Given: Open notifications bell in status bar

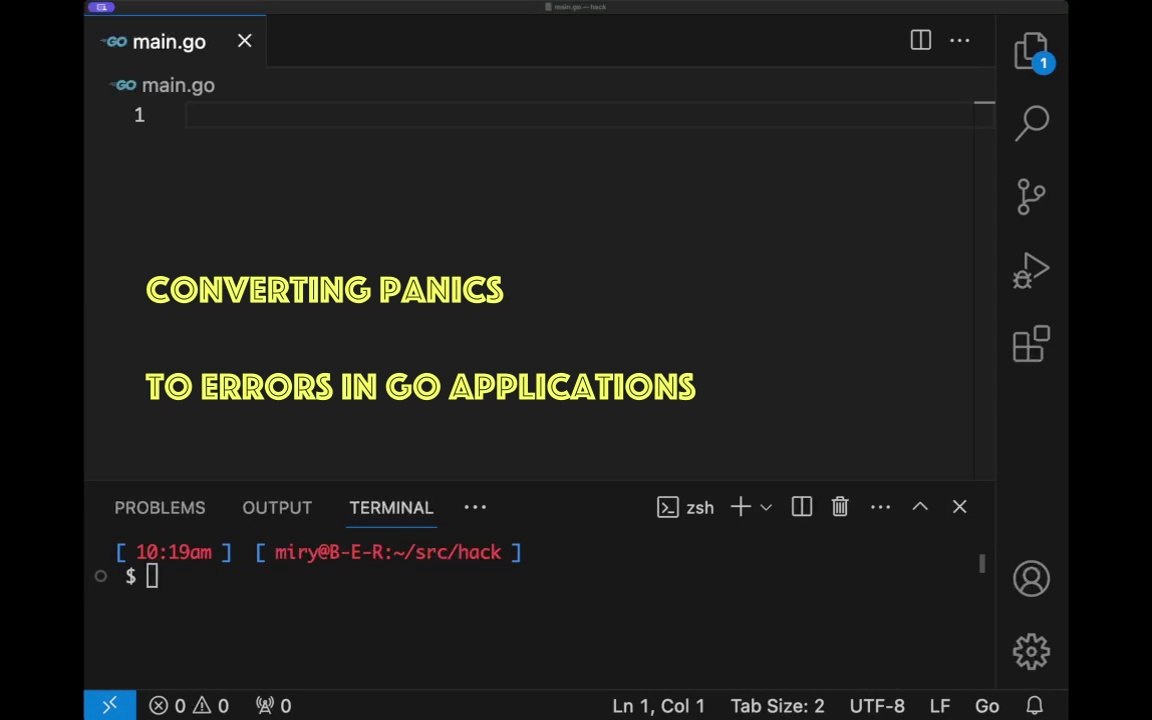Looking at the screenshot, I should click(x=1034, y=706).
